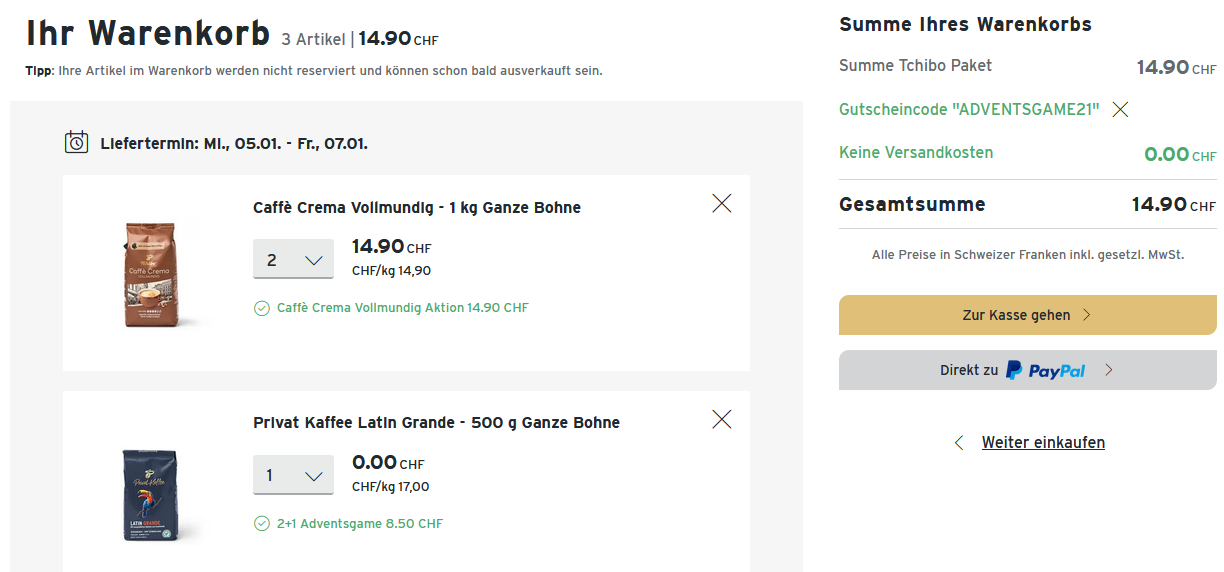Click the delivery date calendar icon

tap(77, 143)
